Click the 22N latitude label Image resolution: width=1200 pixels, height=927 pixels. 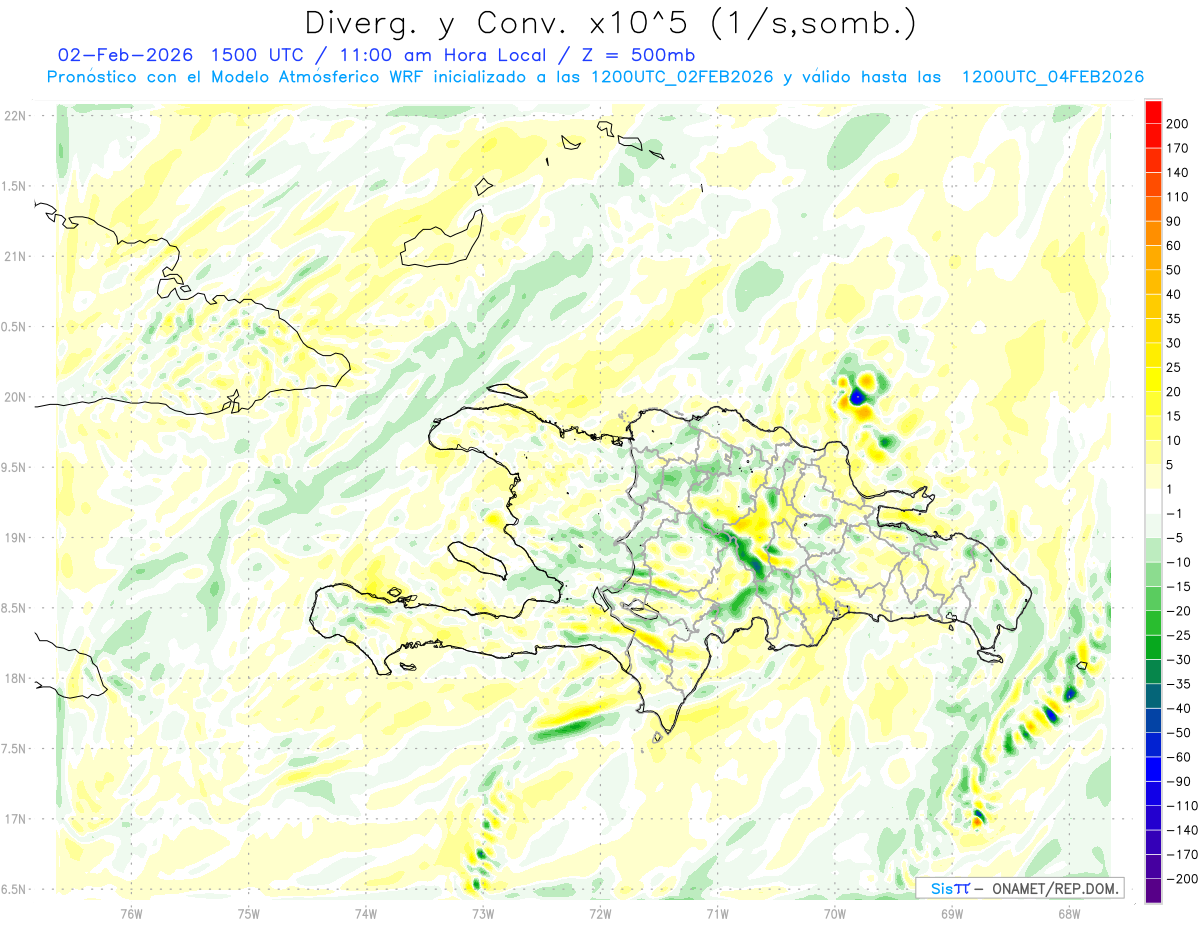(15, 115)
